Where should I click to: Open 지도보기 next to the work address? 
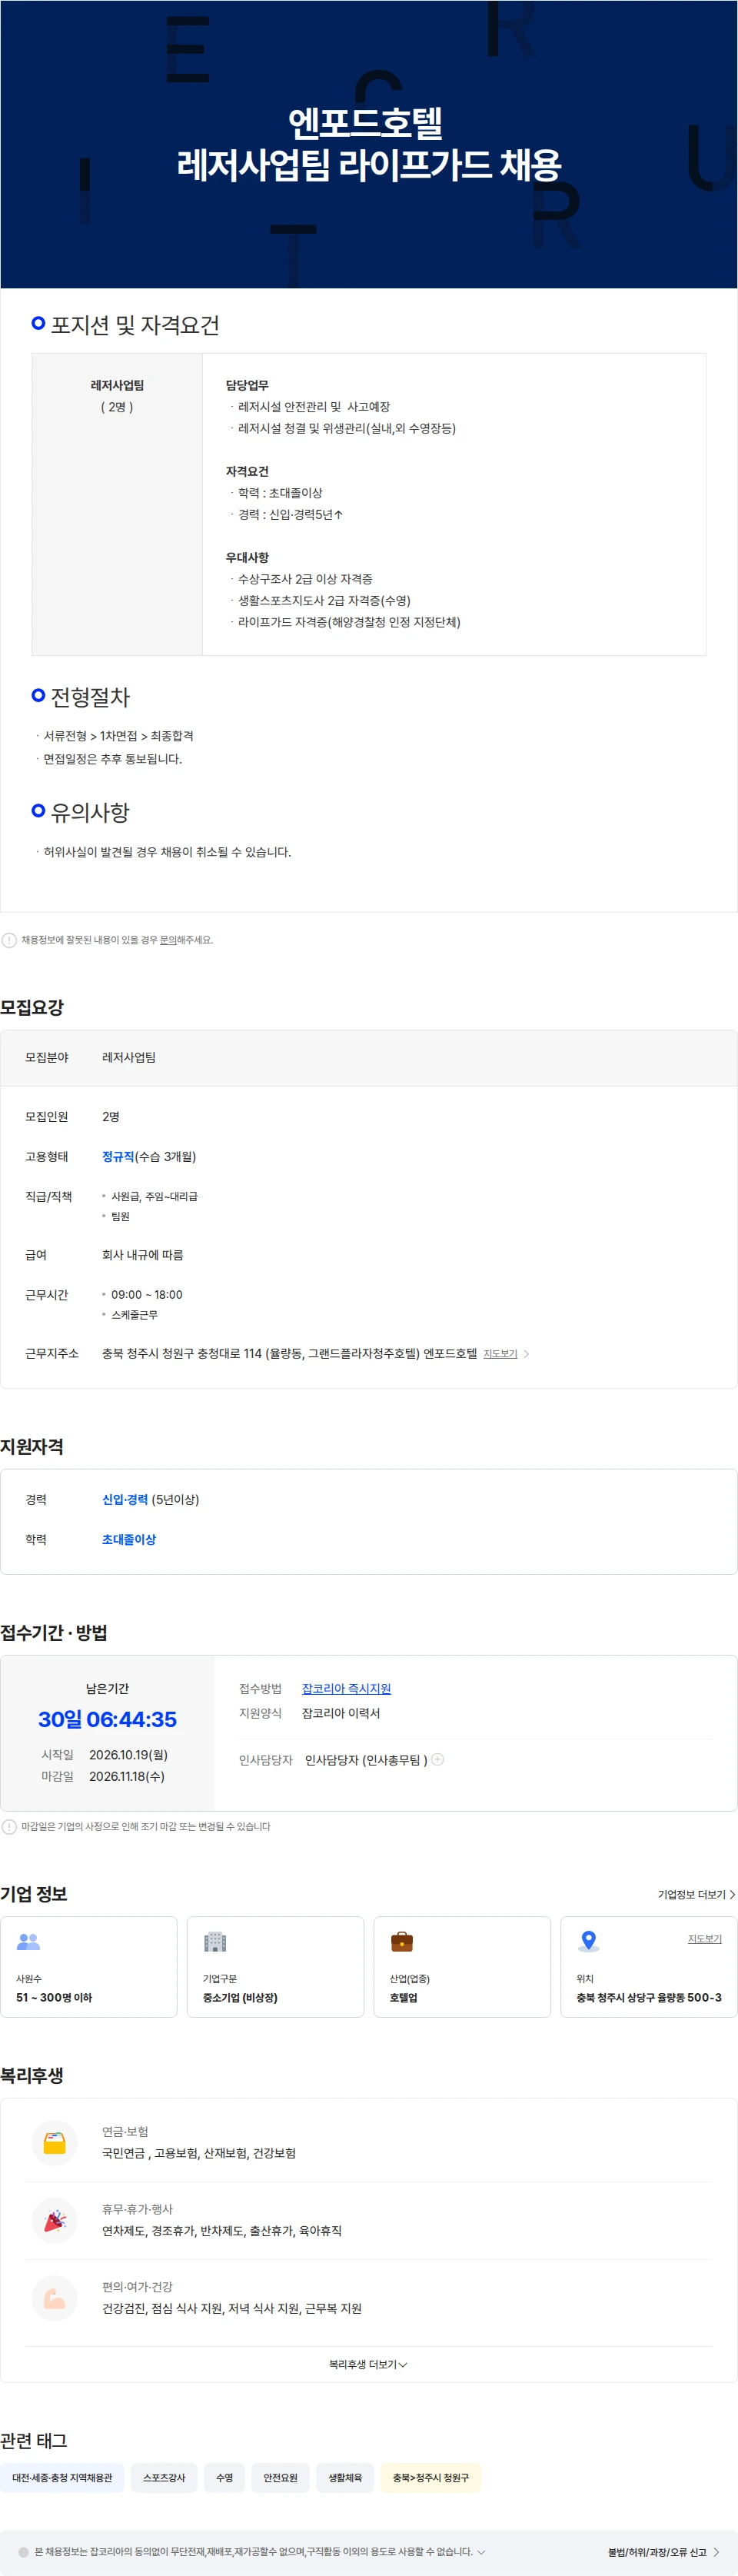tap(500, 1354)
